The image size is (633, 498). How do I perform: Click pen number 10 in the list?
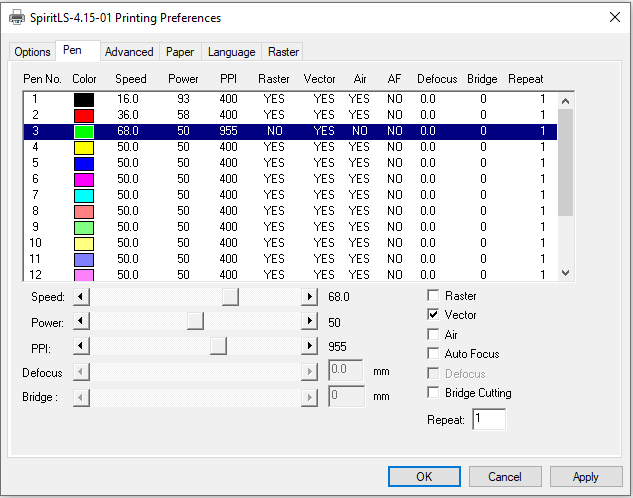[x=36, y=243]
